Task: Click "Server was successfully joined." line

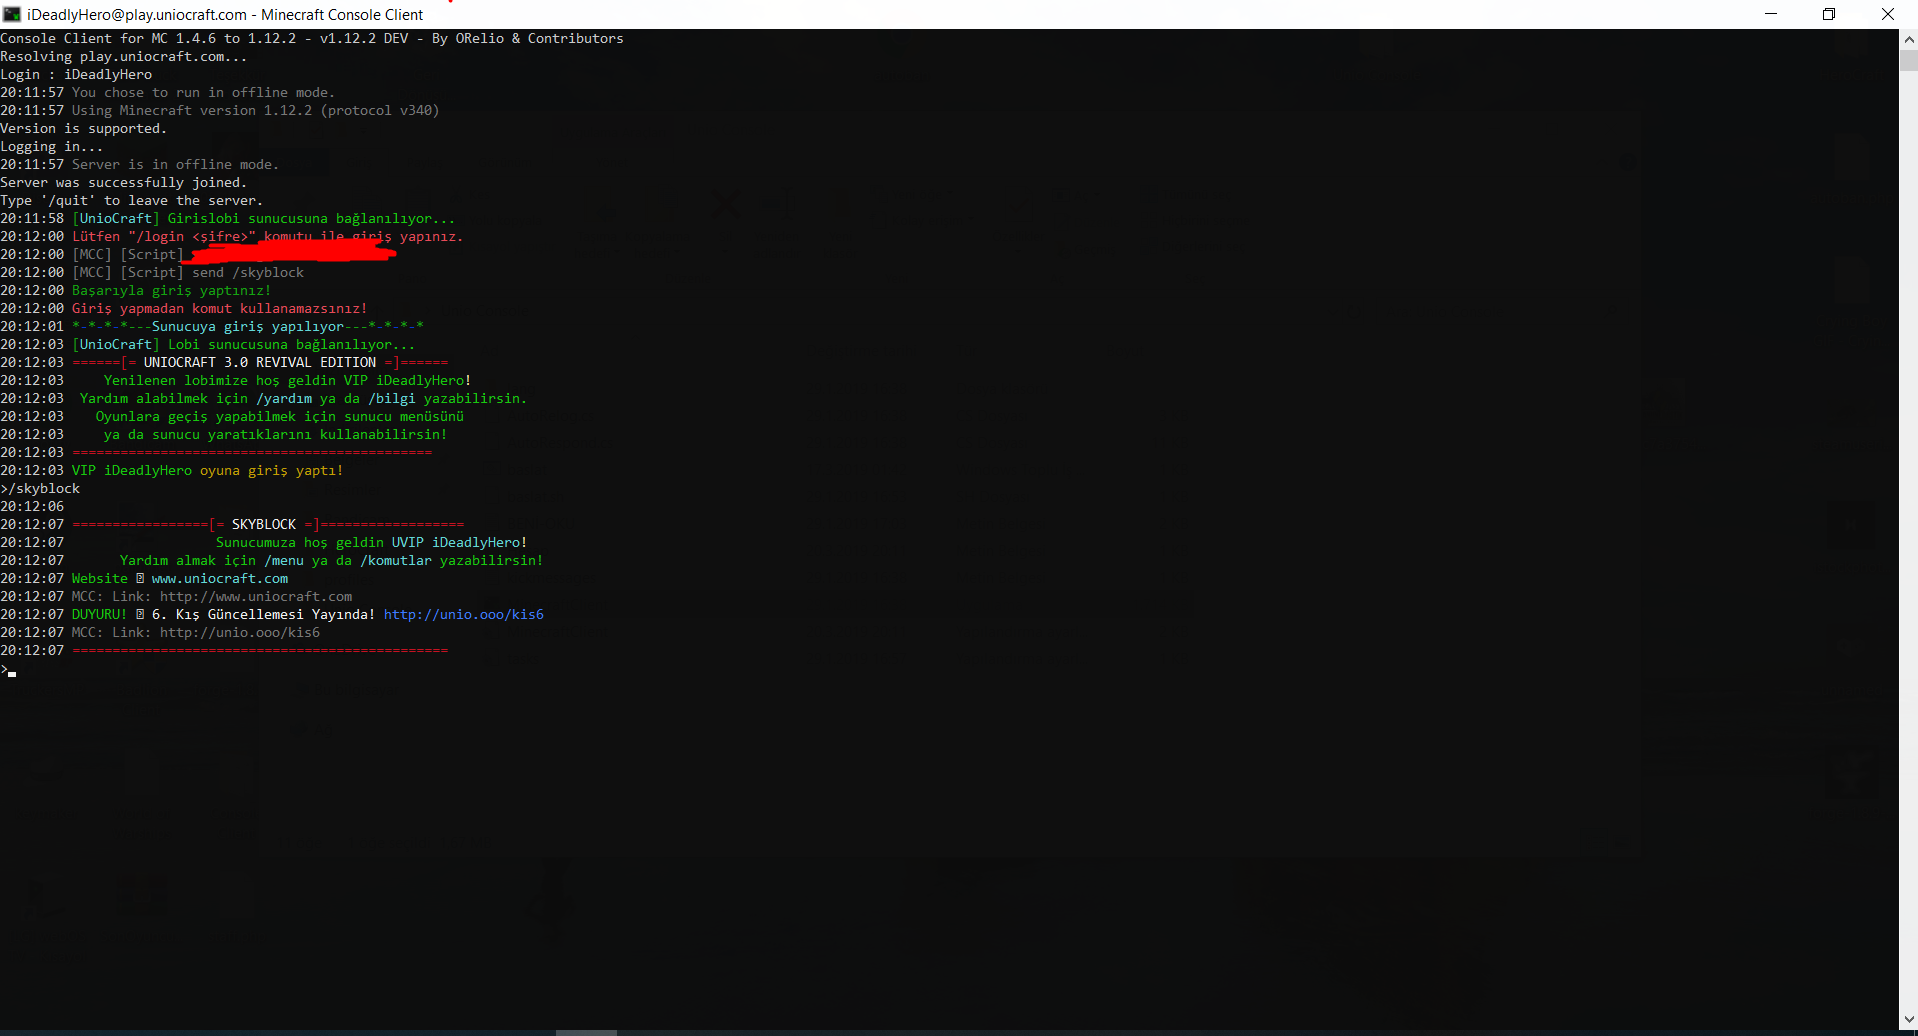Action: [x=124, y=182]
